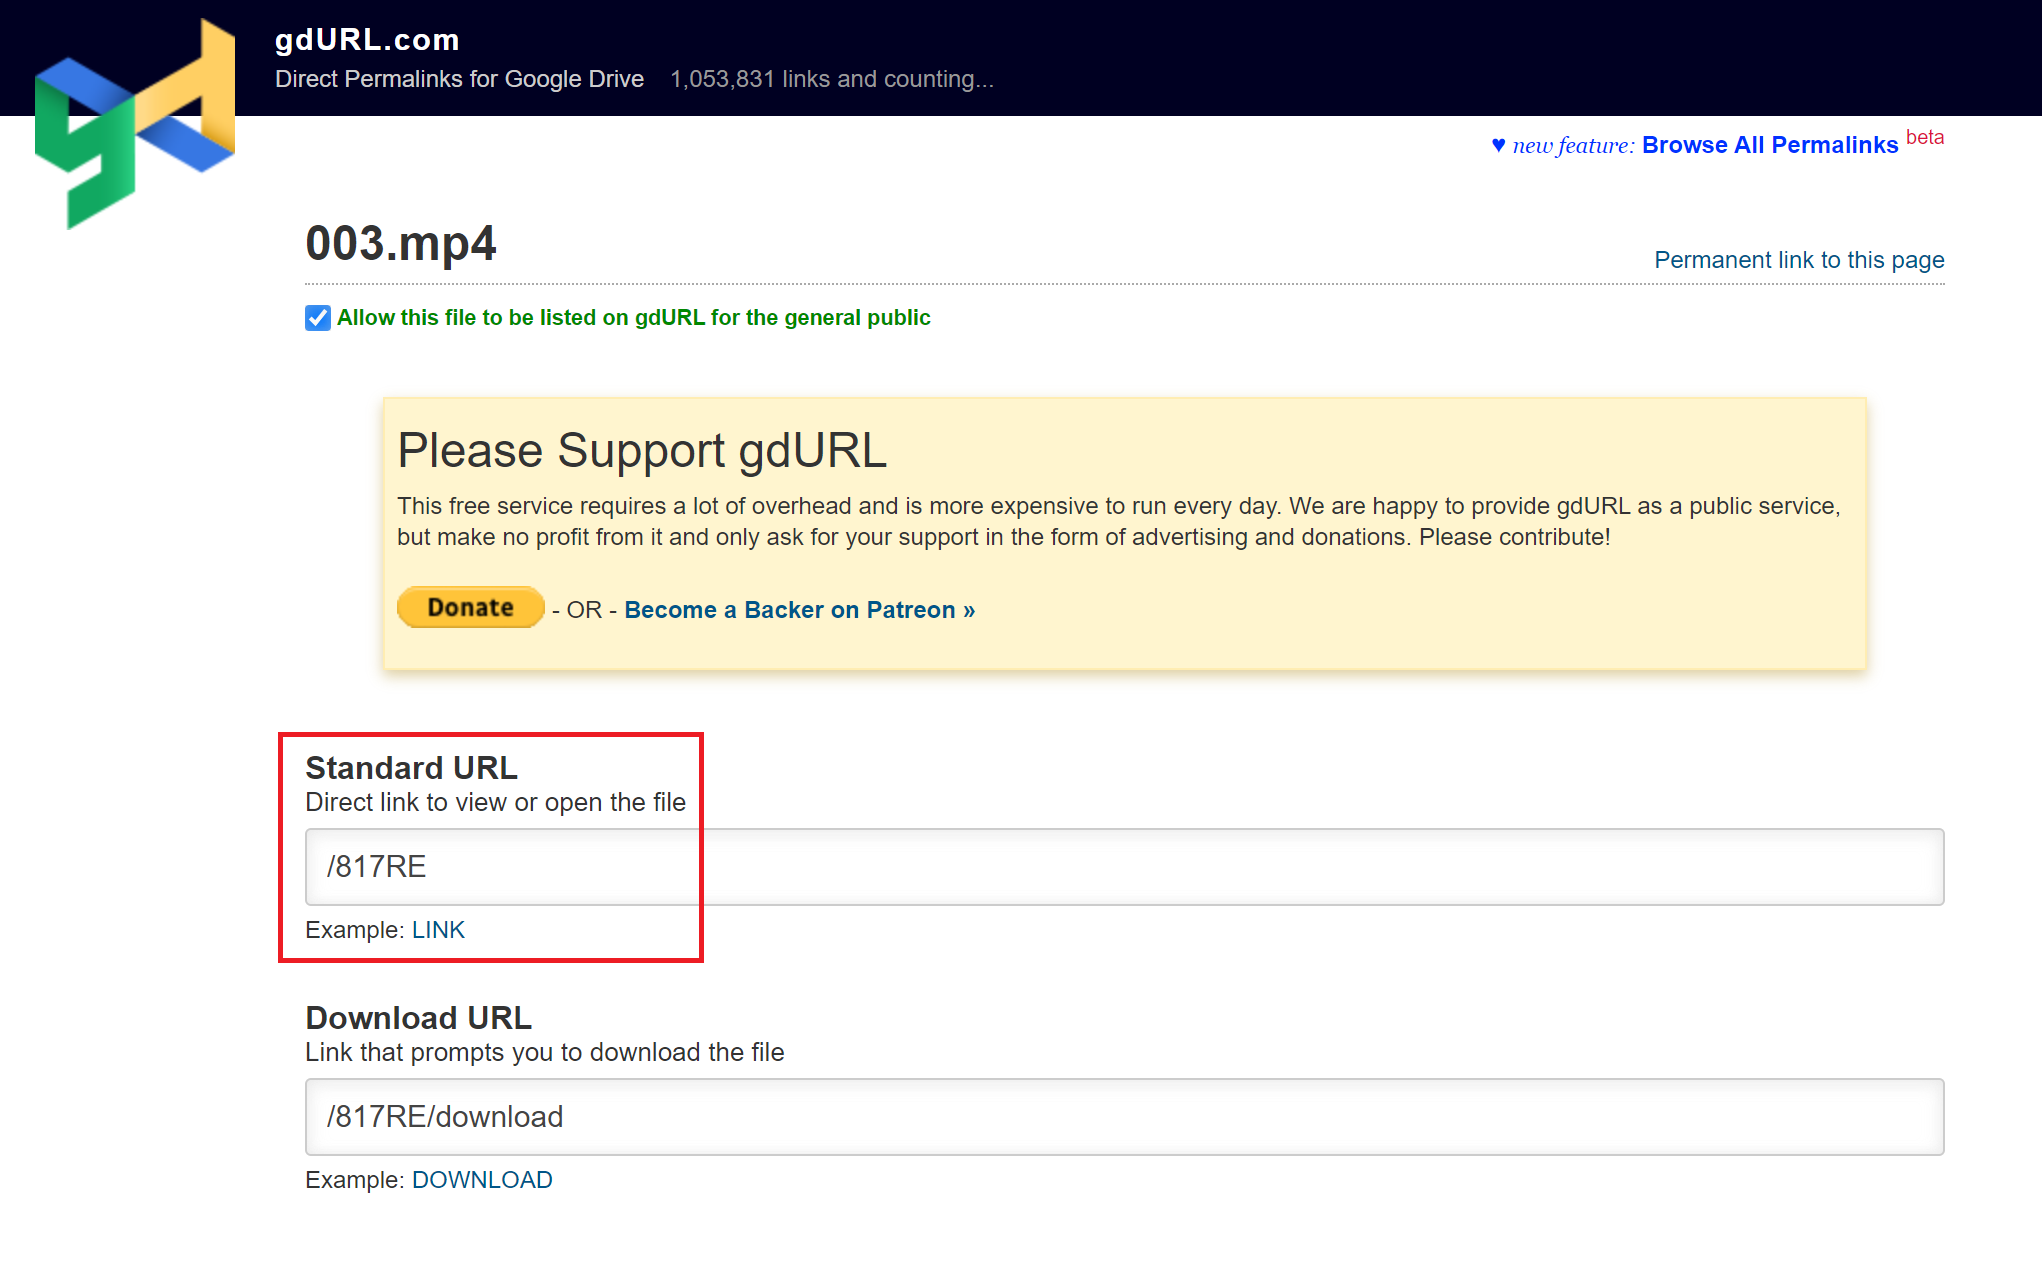Click the 'new feature:' italic text

(1572, 146)
